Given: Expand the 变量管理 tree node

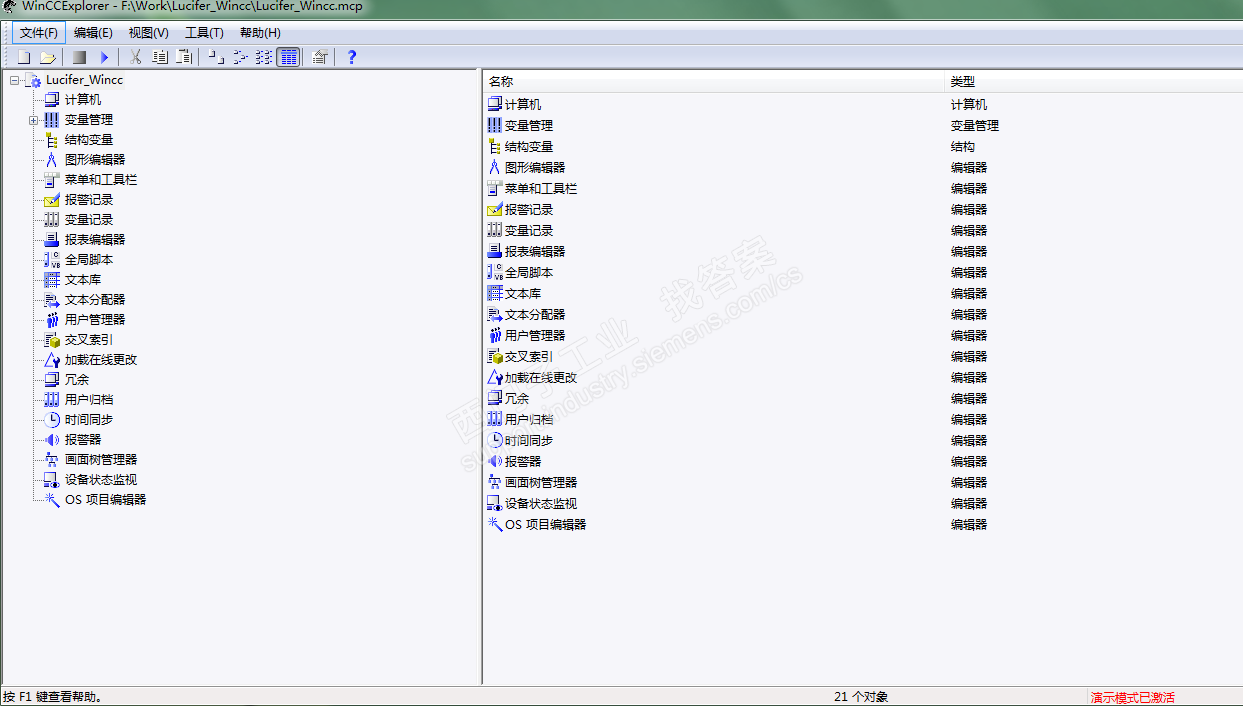Looking at the screenshot, I should pyautogui.click(x=34, y=120).
